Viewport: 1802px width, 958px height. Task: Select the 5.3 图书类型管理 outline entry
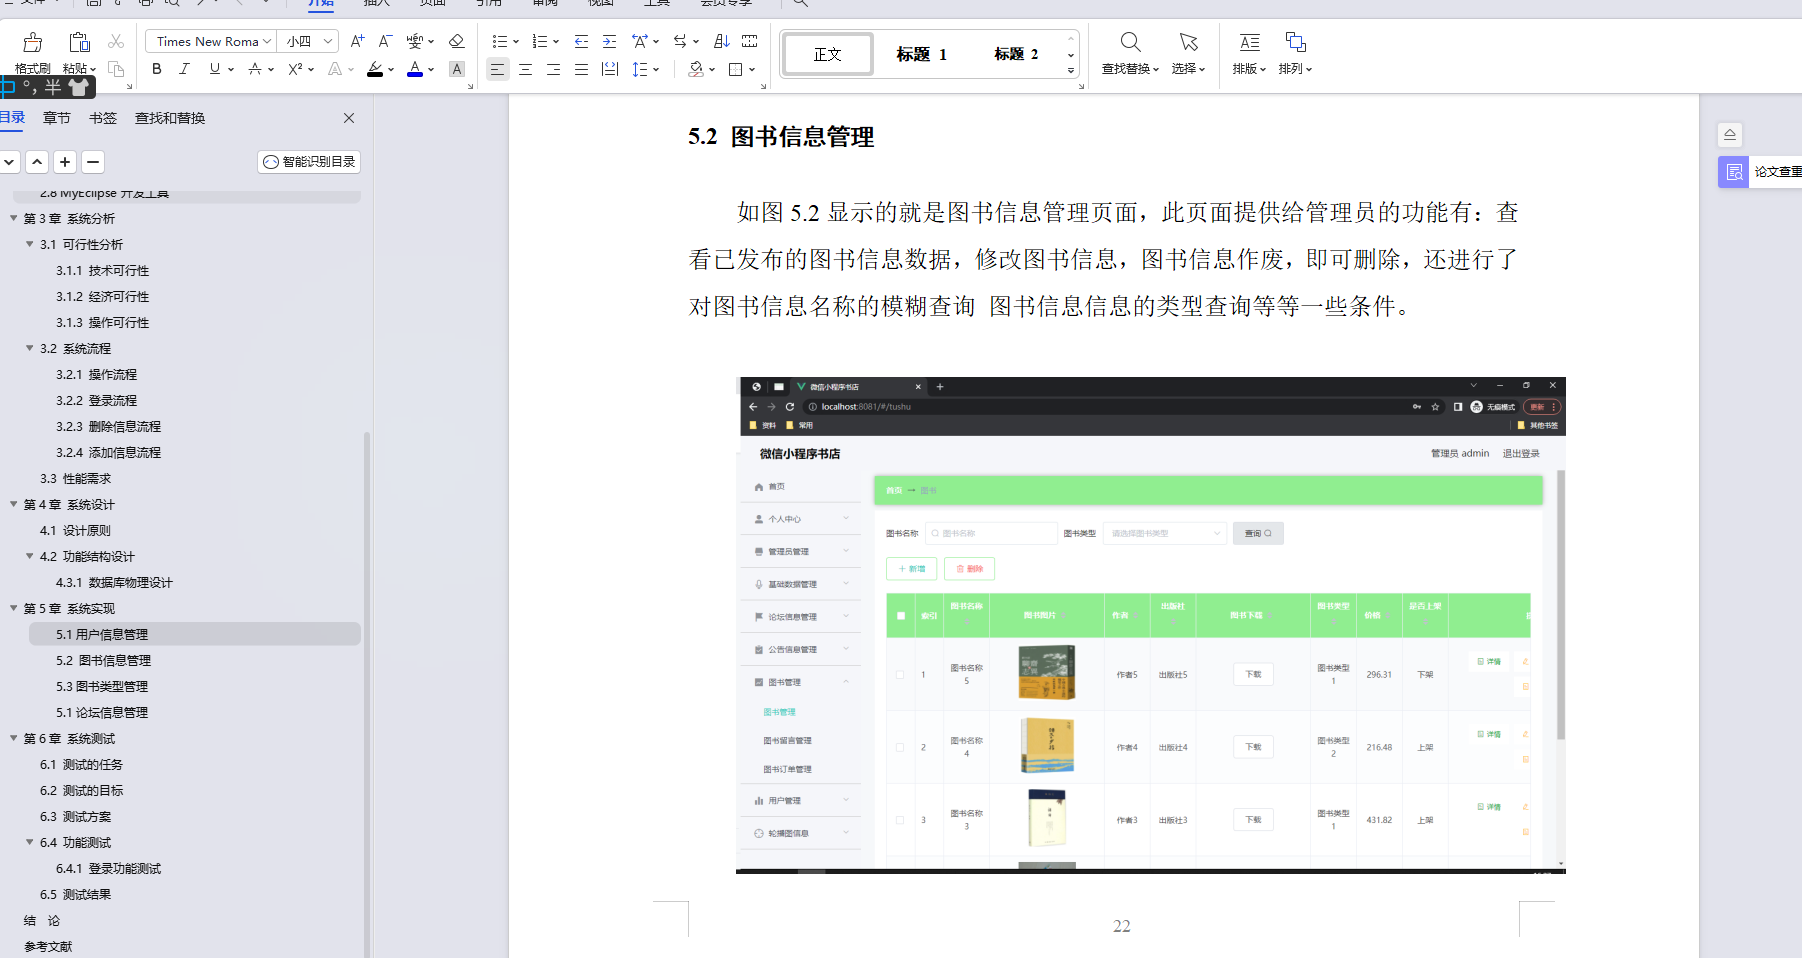pos(102,686)
